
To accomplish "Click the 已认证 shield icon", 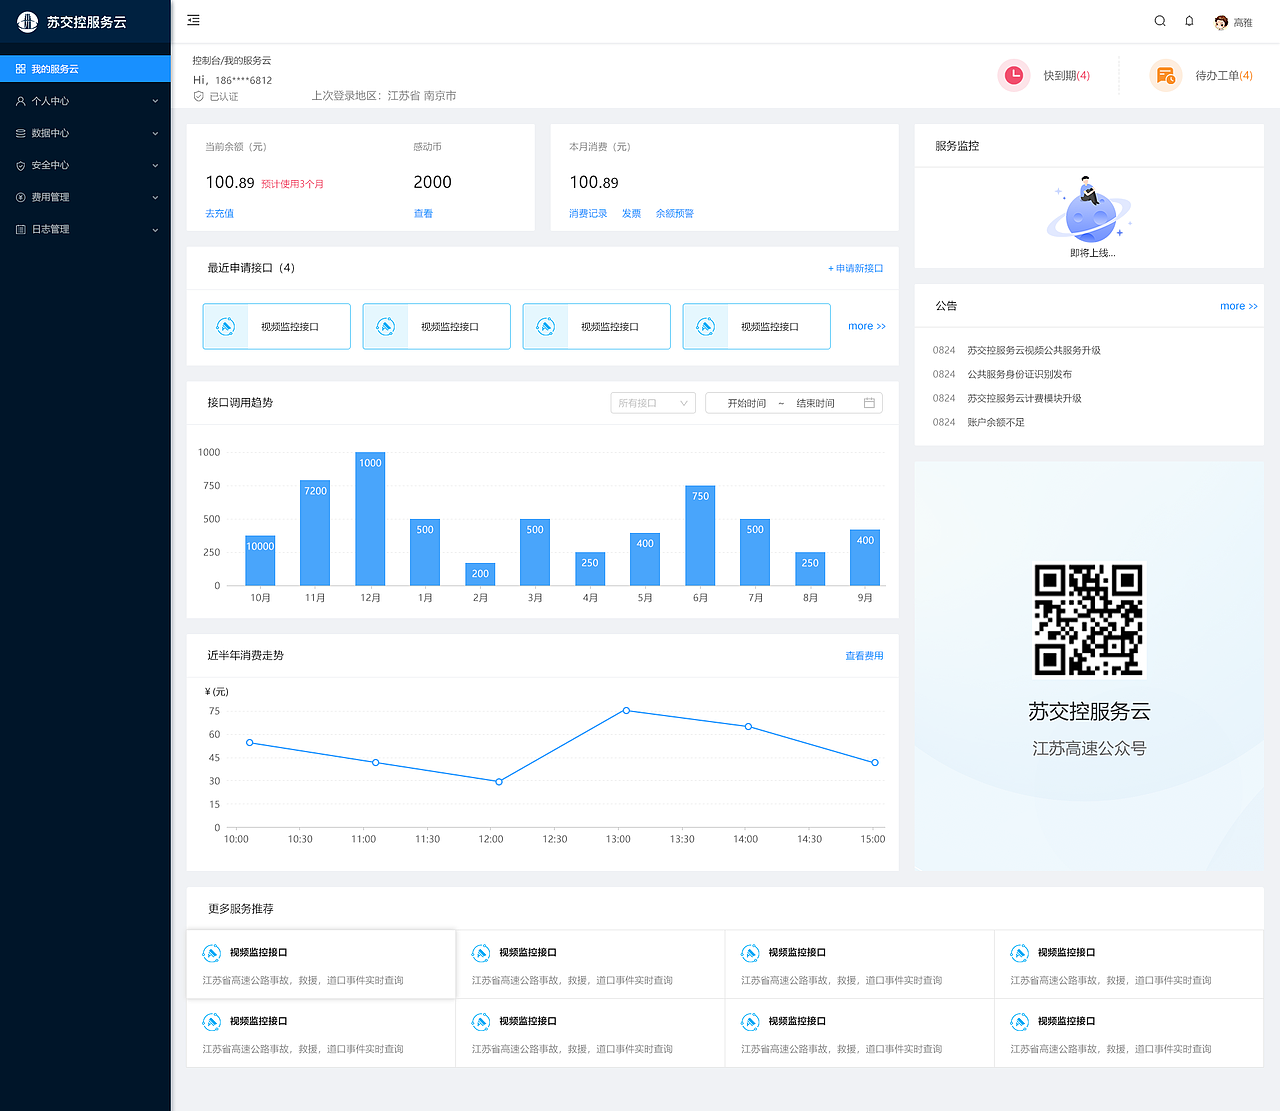I will coord(198,97).
